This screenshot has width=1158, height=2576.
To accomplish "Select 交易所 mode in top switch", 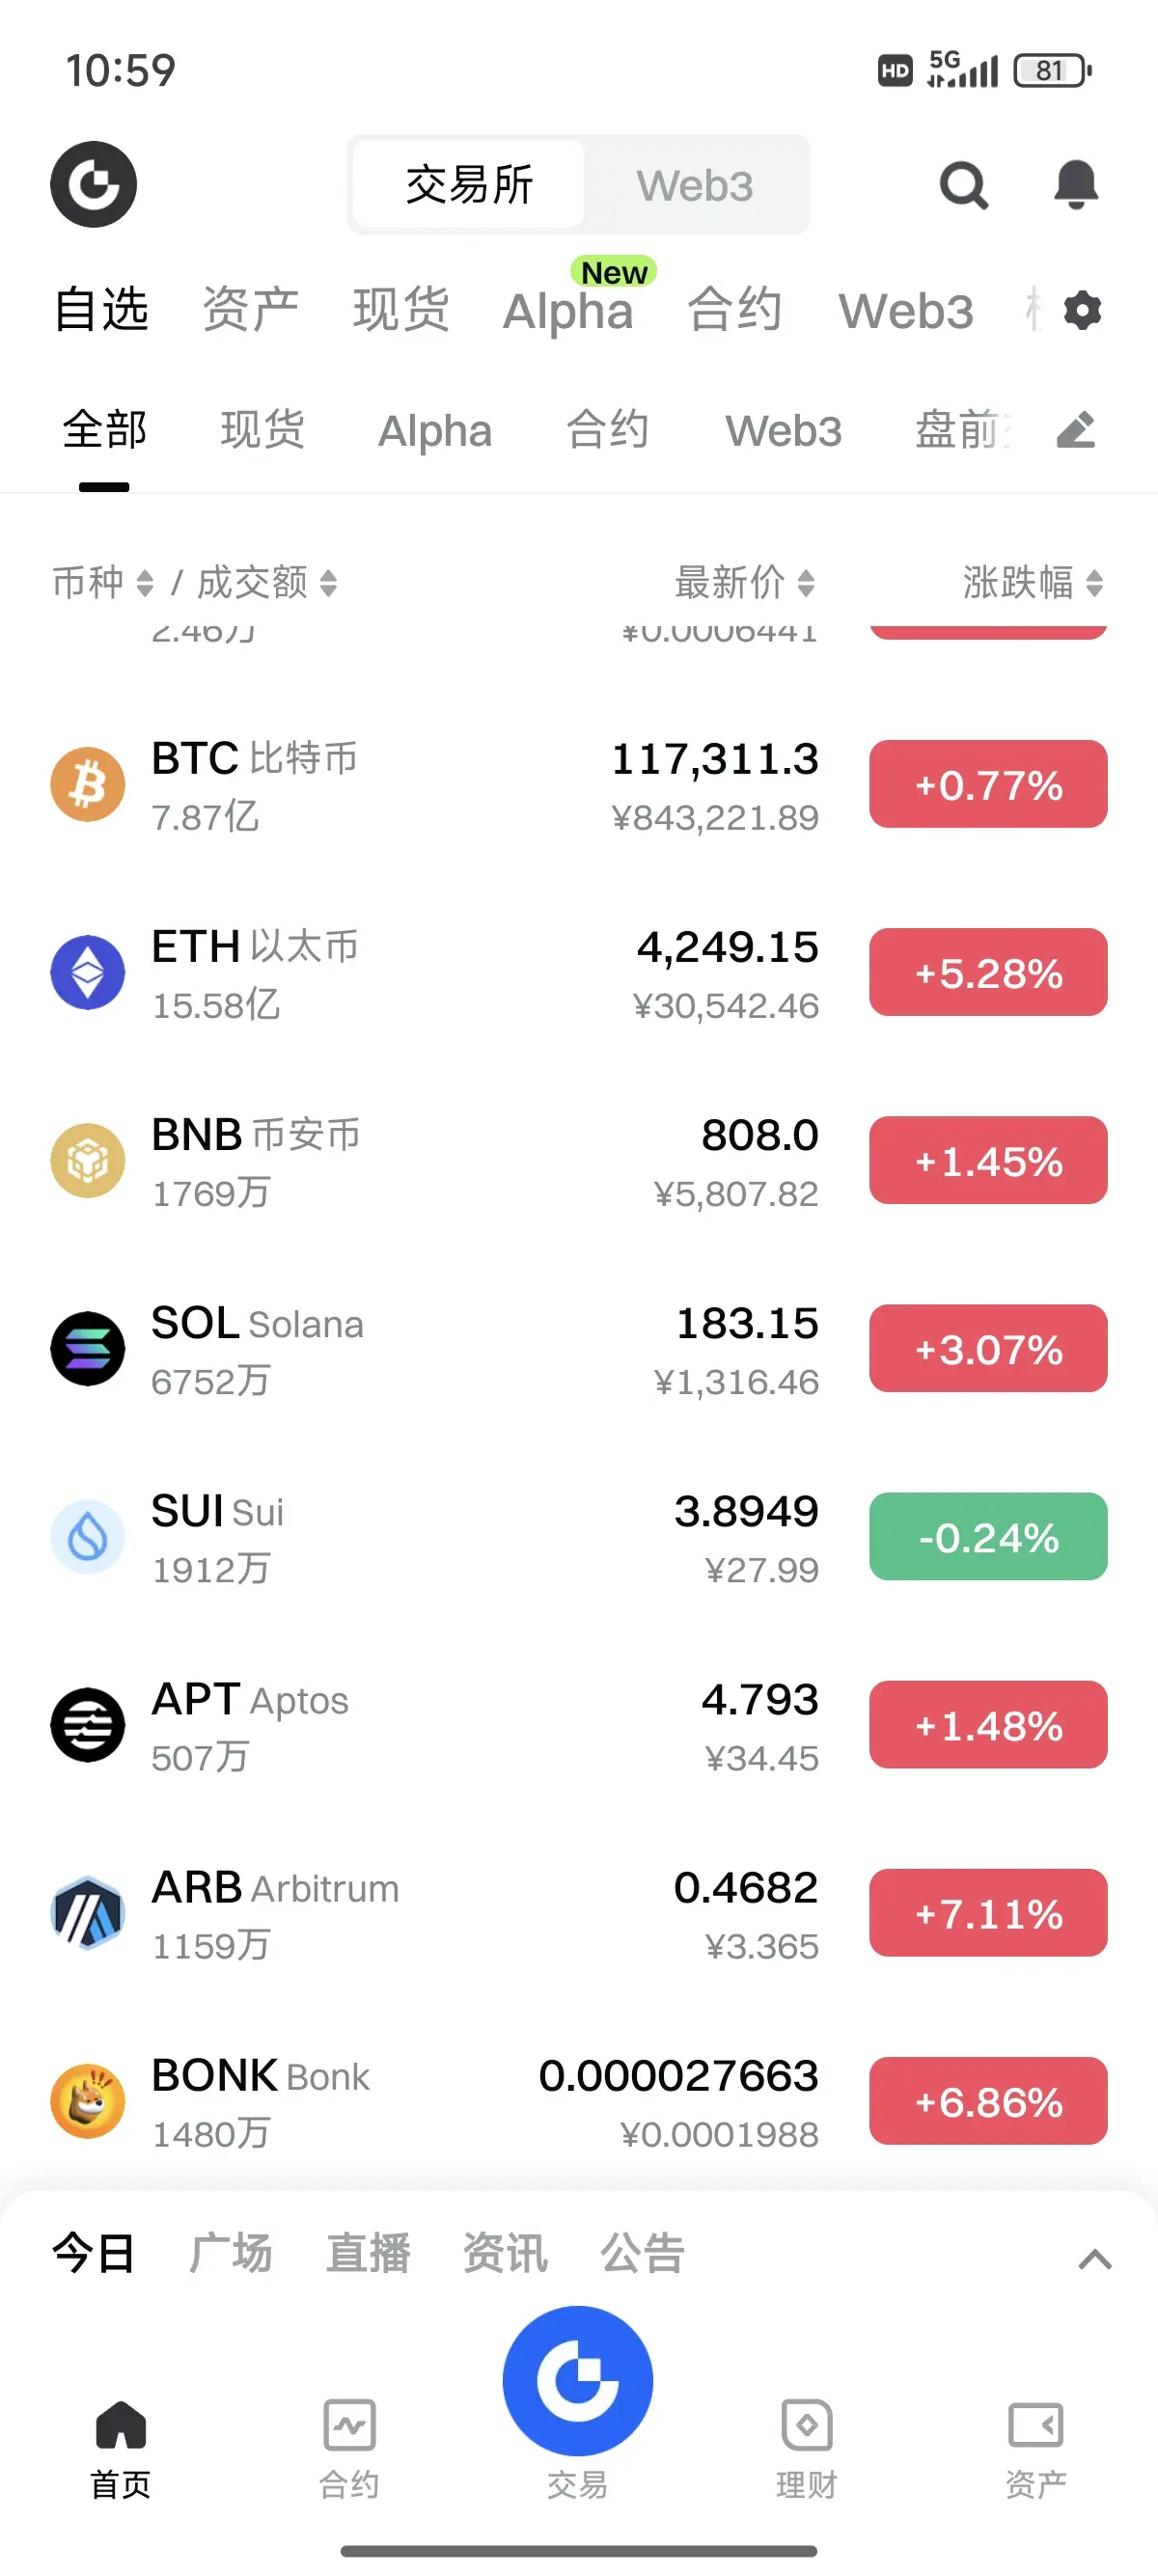I will [x=469, y=185].
